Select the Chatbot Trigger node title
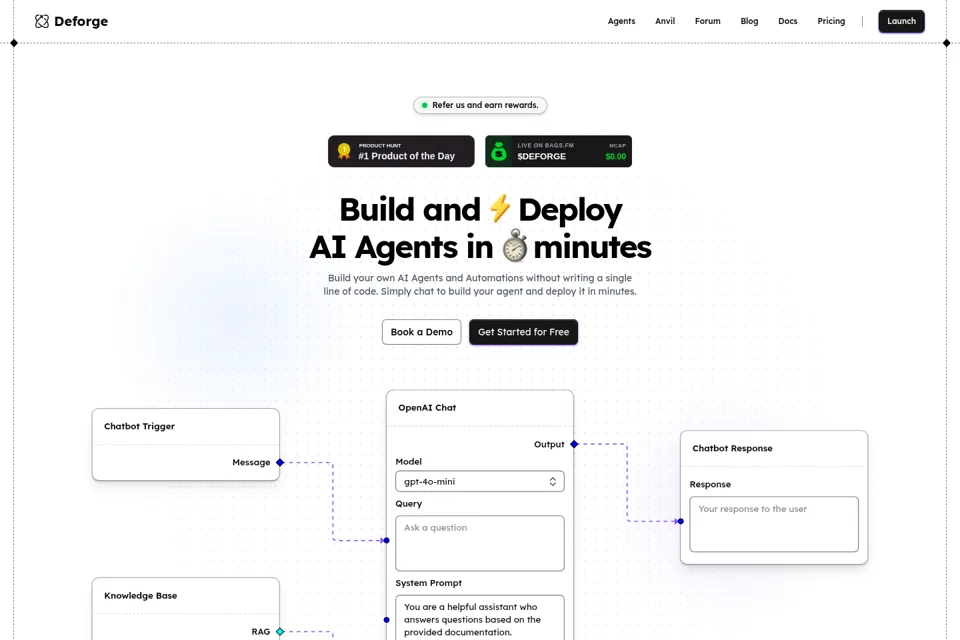The image size is (960, 640). [x=140, y=426]
